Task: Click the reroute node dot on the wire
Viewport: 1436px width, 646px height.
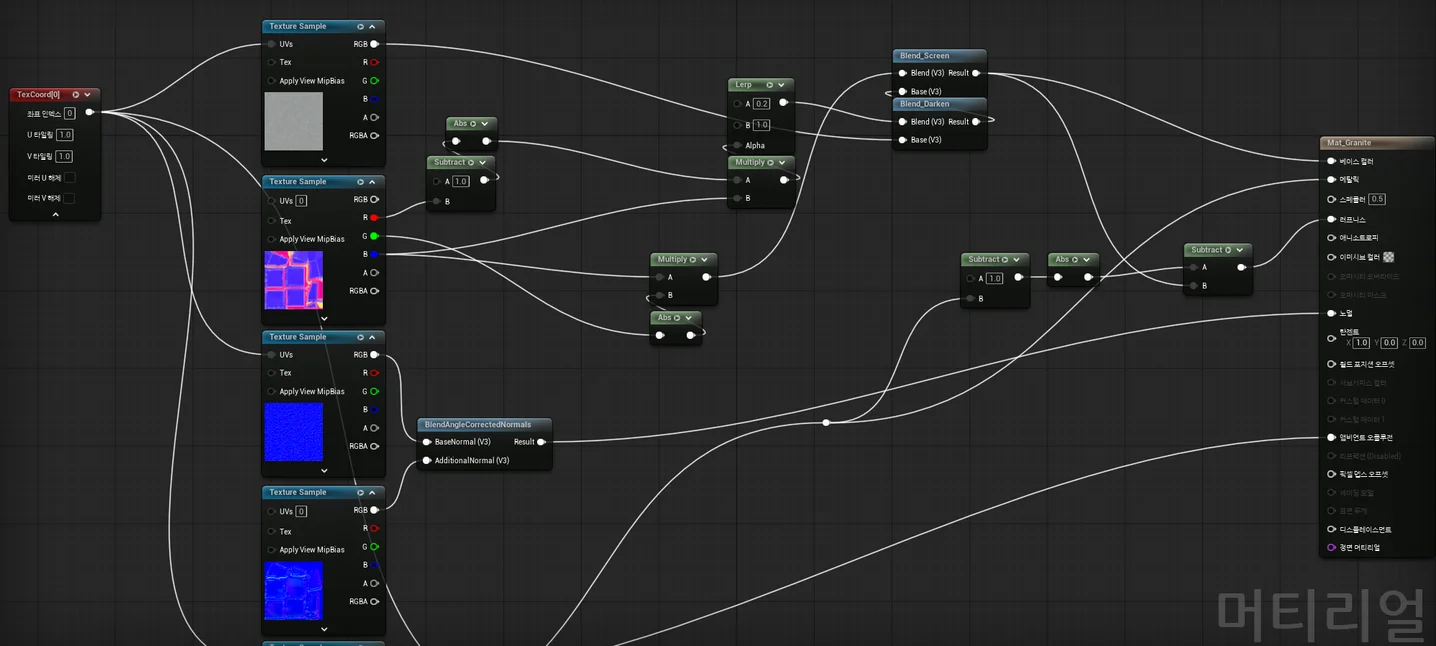Action: point(826,423)
